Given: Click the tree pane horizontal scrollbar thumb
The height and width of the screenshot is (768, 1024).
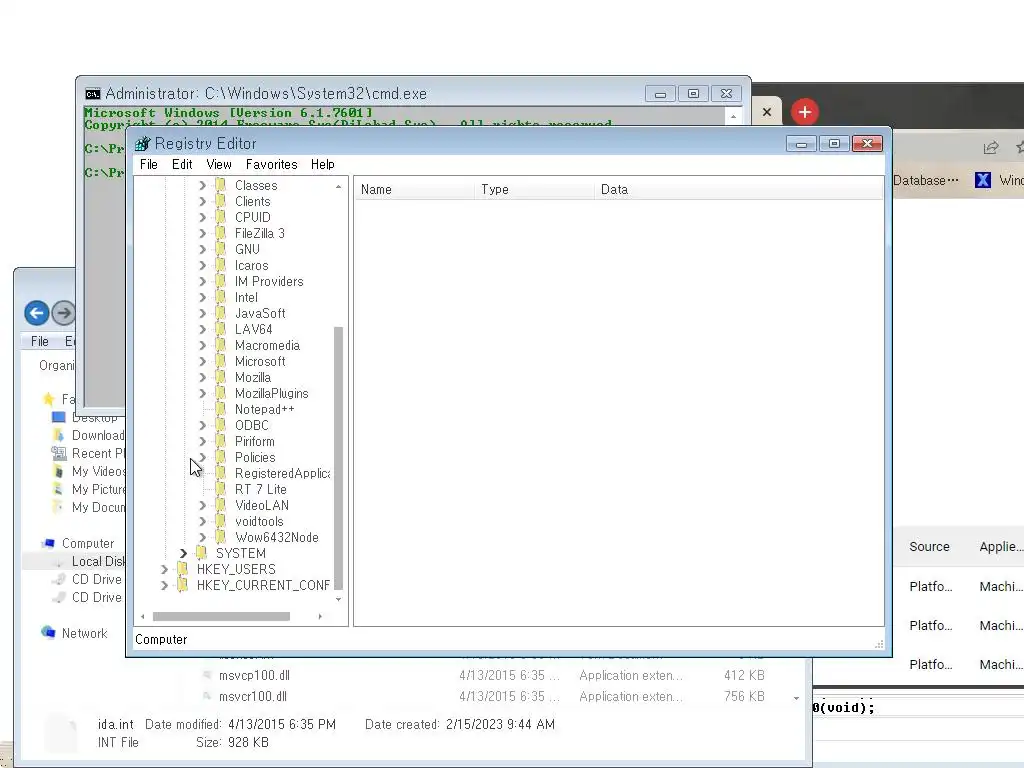Looking at the screenshot, I should coord(221,616).
